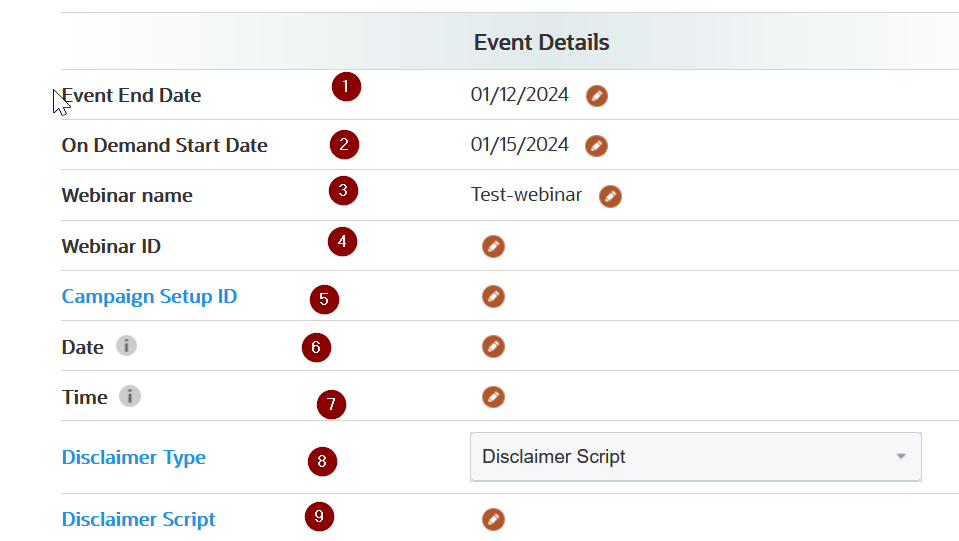Open the Campaign Setup ID link
The image size is (959, 541).
(149, 297)
